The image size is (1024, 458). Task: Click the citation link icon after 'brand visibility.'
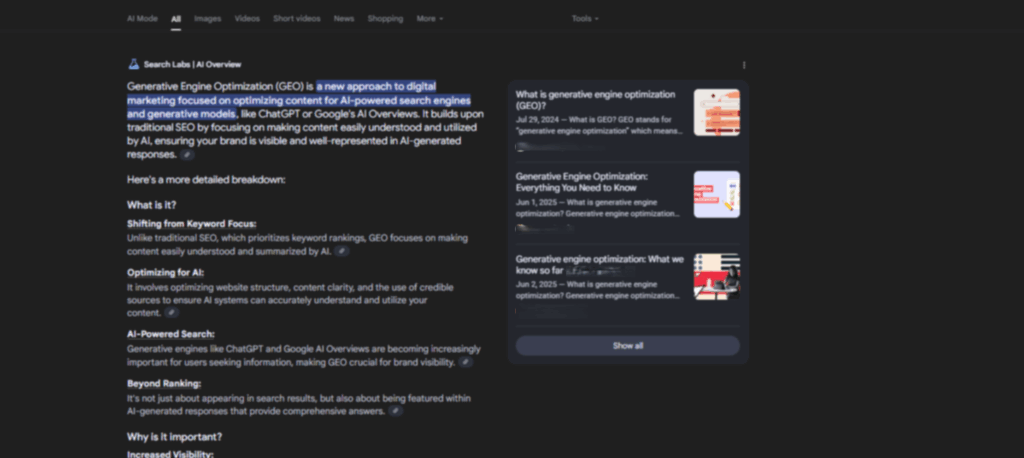point(465,362)
